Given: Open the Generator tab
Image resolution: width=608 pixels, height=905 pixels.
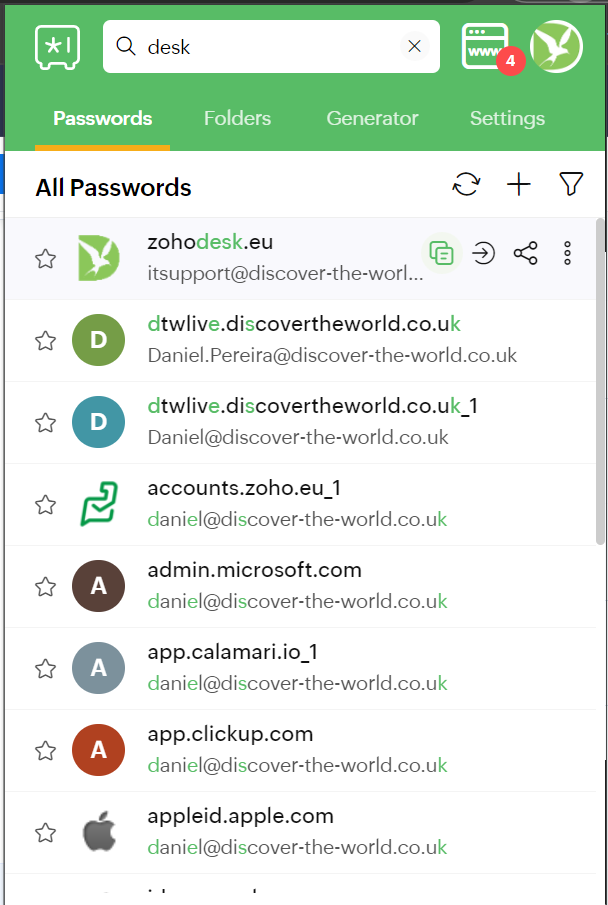Looking at the screenshot, I should [372, 118].
